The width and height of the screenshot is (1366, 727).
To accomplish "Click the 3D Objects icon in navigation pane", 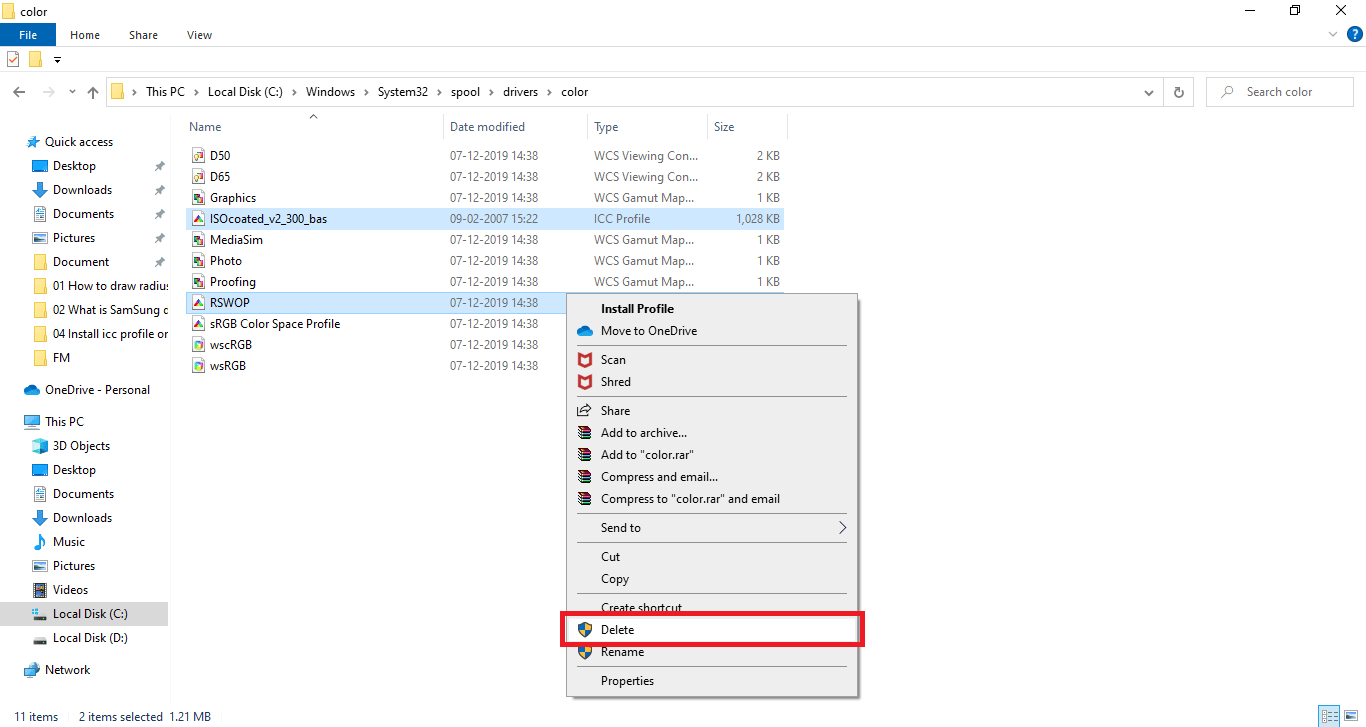I will click(40, 446).
